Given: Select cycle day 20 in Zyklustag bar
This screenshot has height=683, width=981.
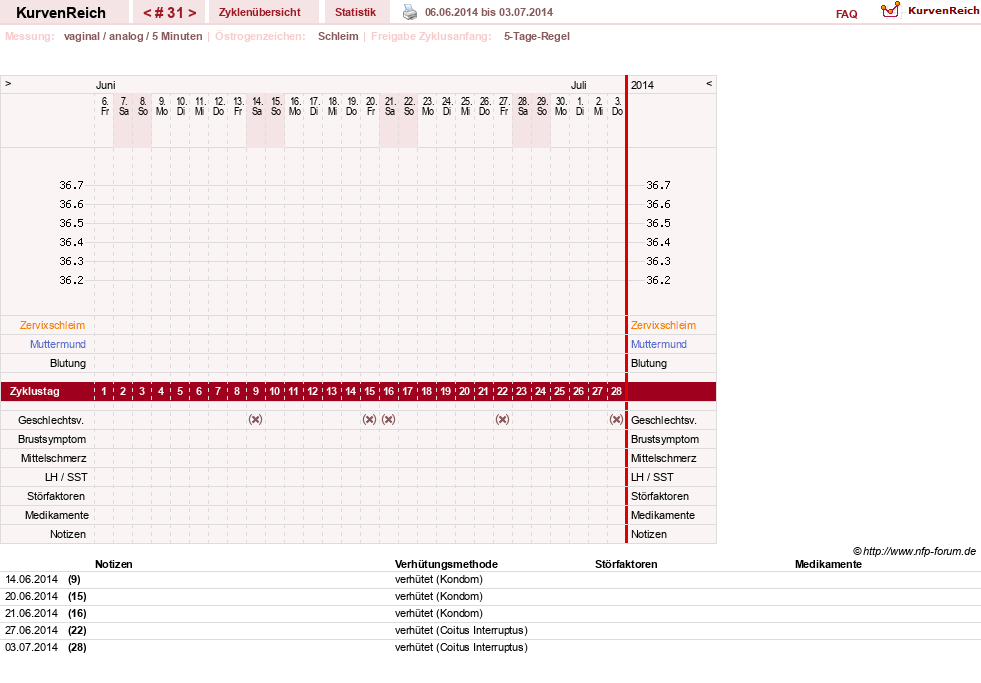Looking at the screenshot, I should click(x=464, y=392).
